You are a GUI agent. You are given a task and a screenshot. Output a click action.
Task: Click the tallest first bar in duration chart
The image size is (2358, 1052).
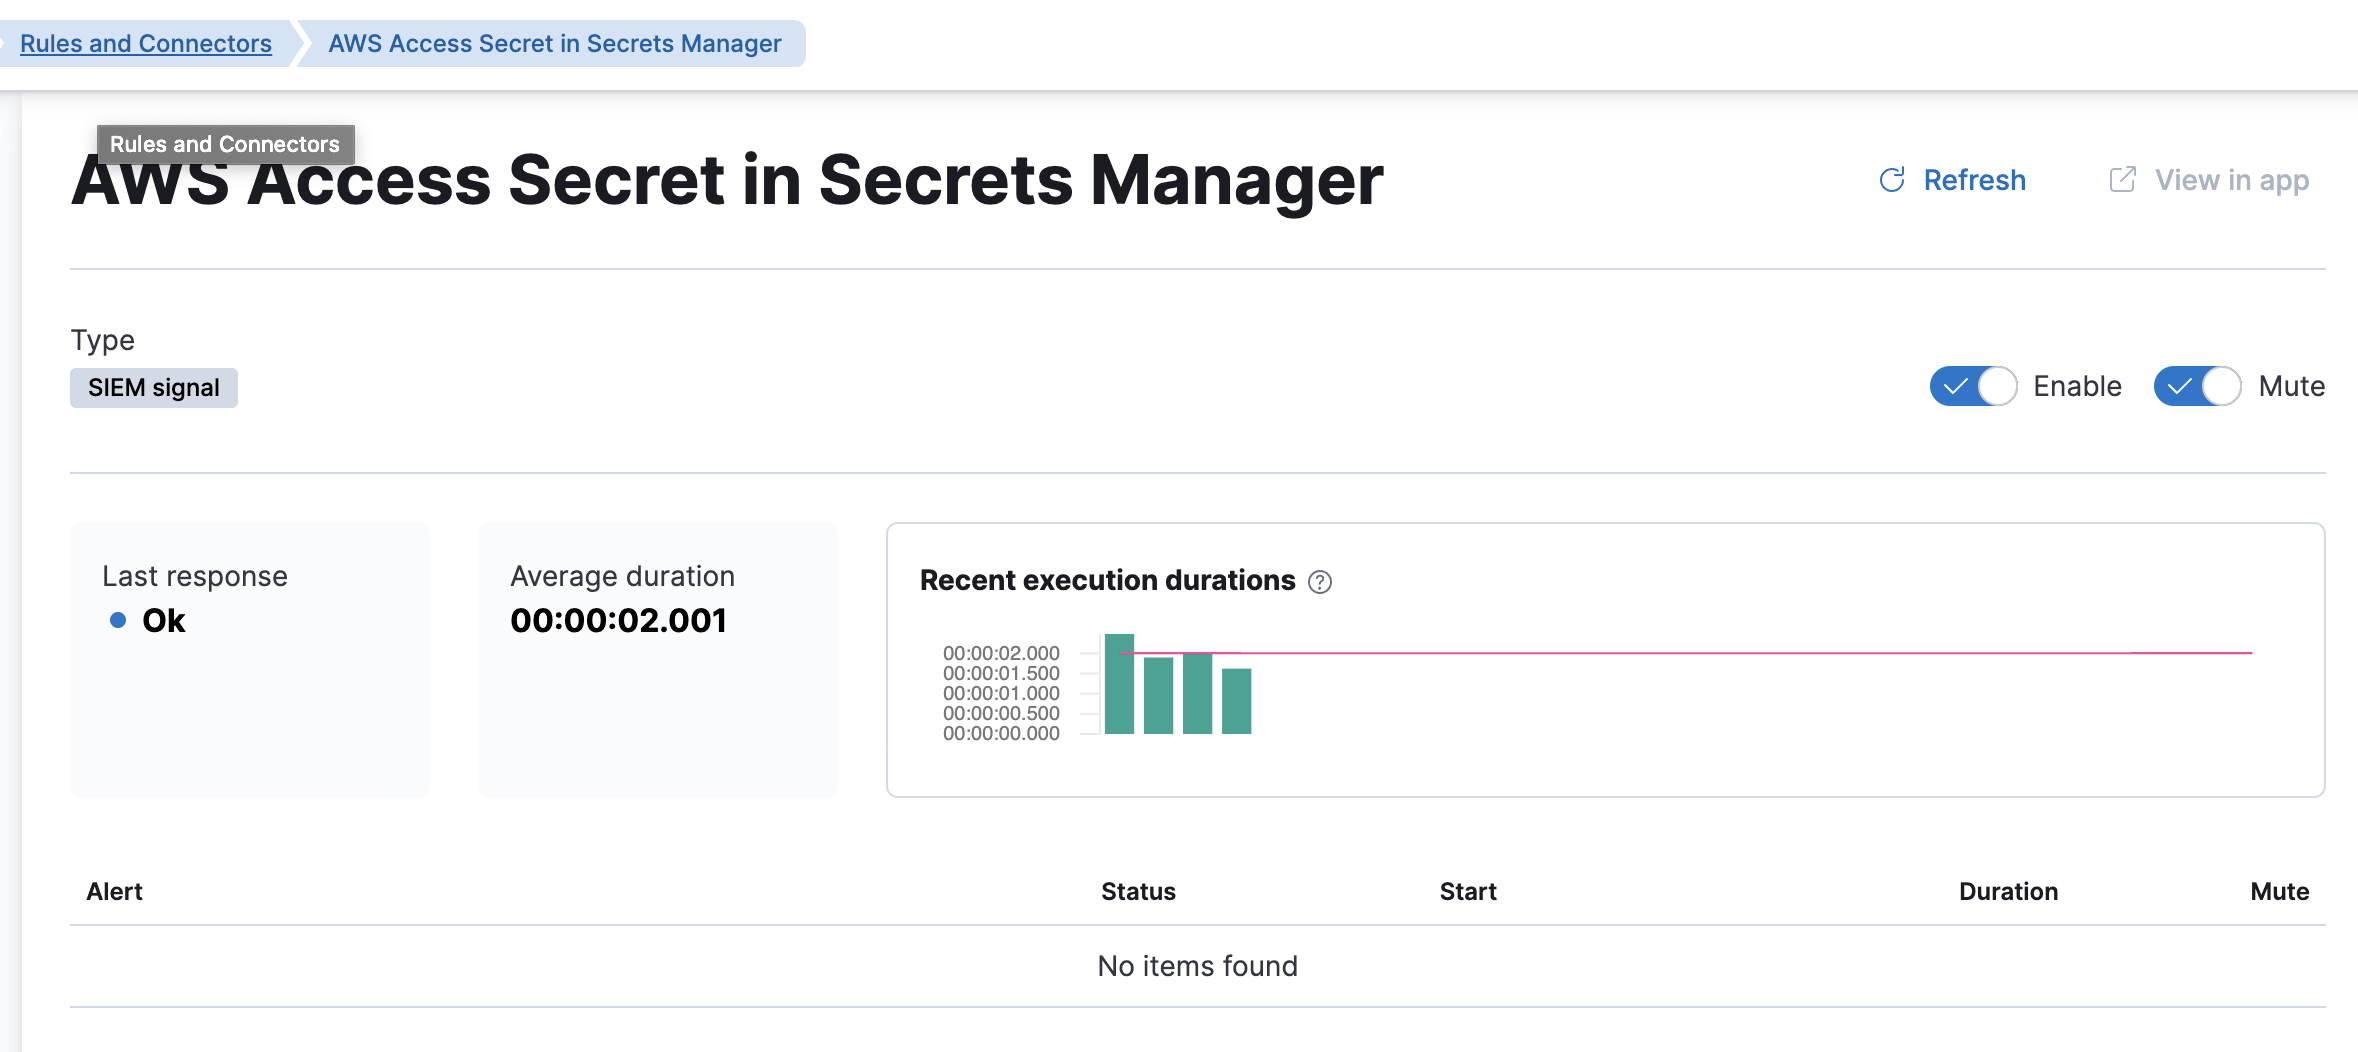[1119, 684]
